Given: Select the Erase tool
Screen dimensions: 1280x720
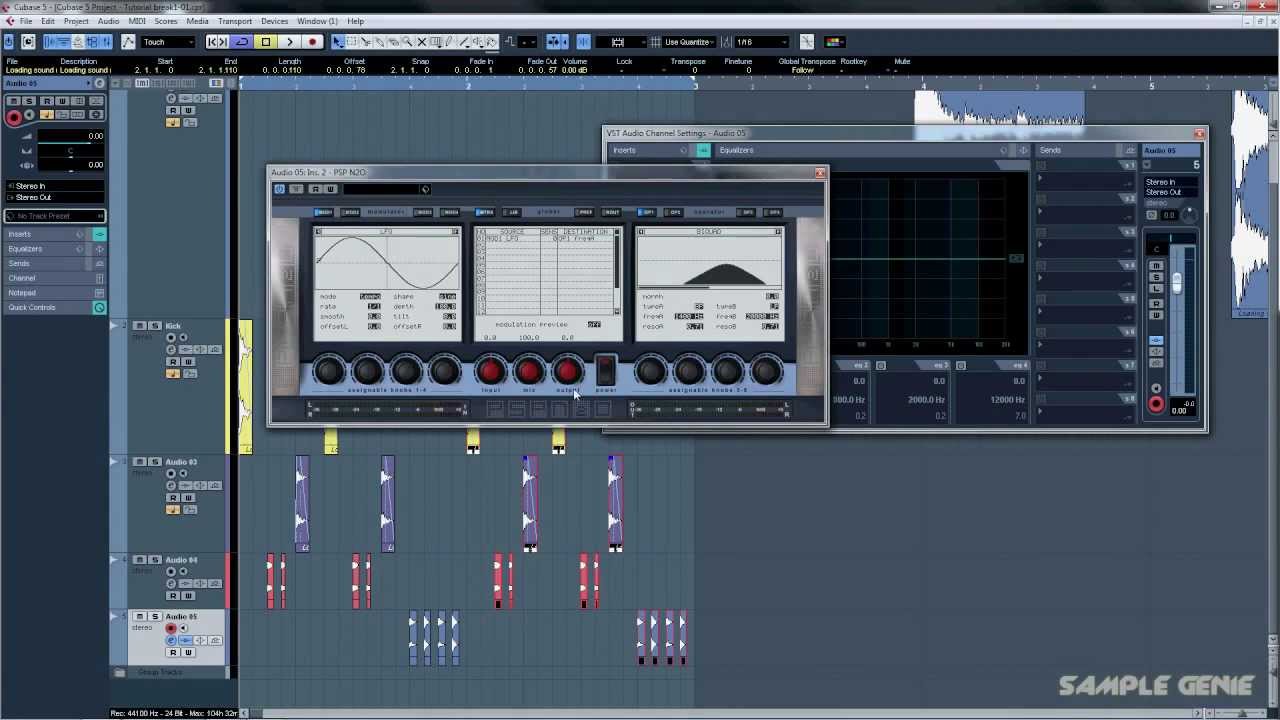Looking at the screenshot, I should pyautogui.click(x=393, y=42).
